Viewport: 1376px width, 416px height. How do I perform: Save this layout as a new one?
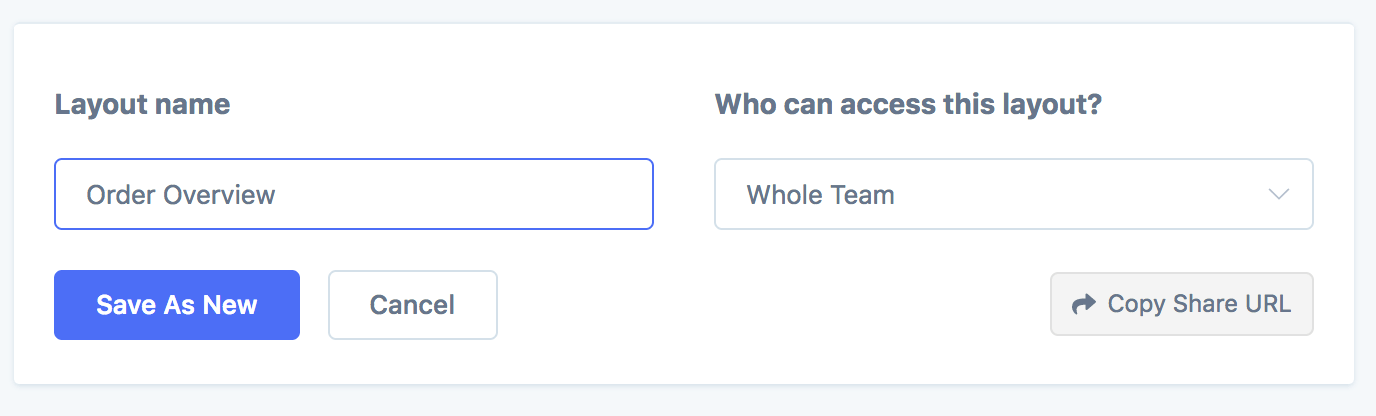click(177, 305)
